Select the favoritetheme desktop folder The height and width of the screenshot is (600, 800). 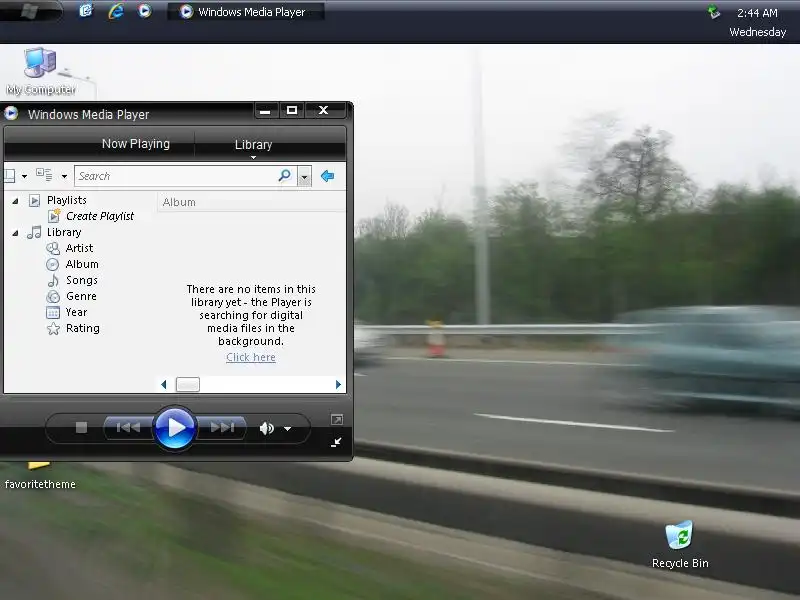40,476
